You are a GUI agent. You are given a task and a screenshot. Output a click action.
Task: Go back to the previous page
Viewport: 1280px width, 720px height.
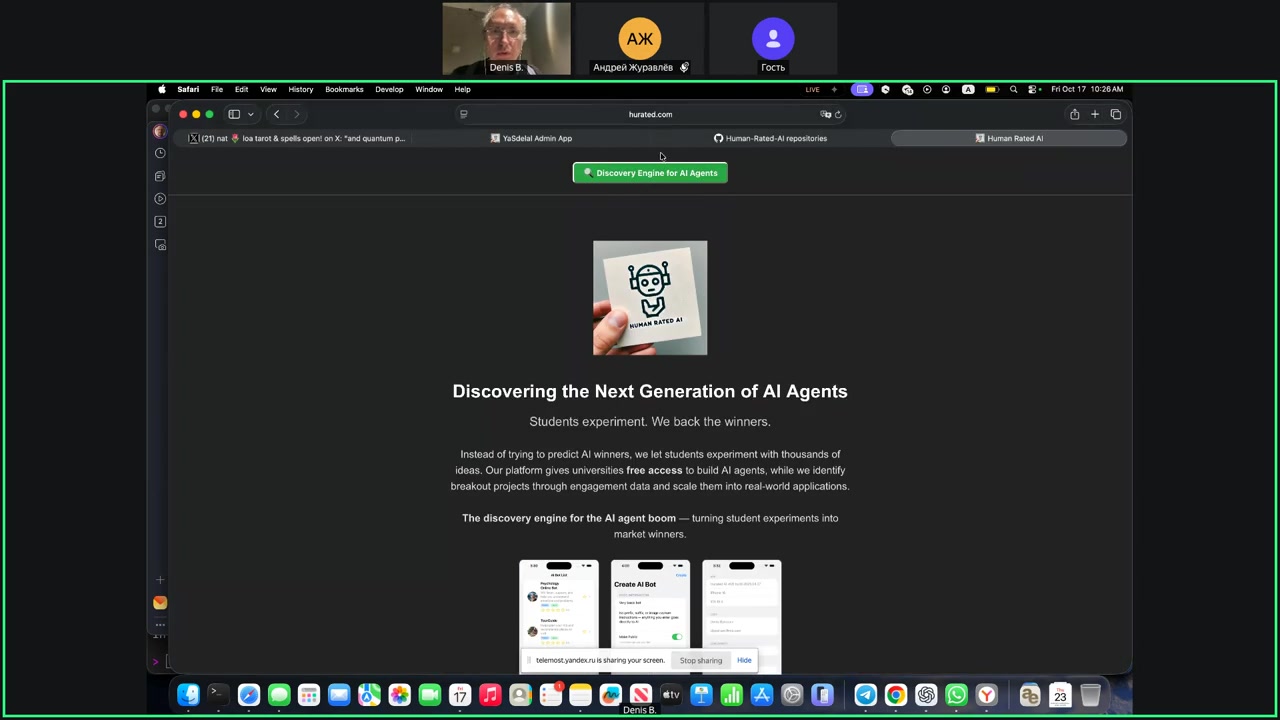coord(277,114)
